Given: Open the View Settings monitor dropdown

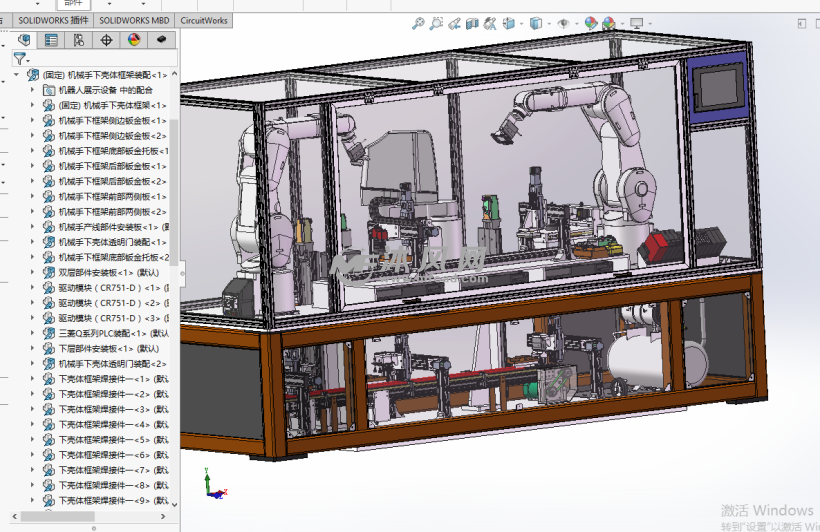Looking at the screenshot, I should (x=637, y=23).
